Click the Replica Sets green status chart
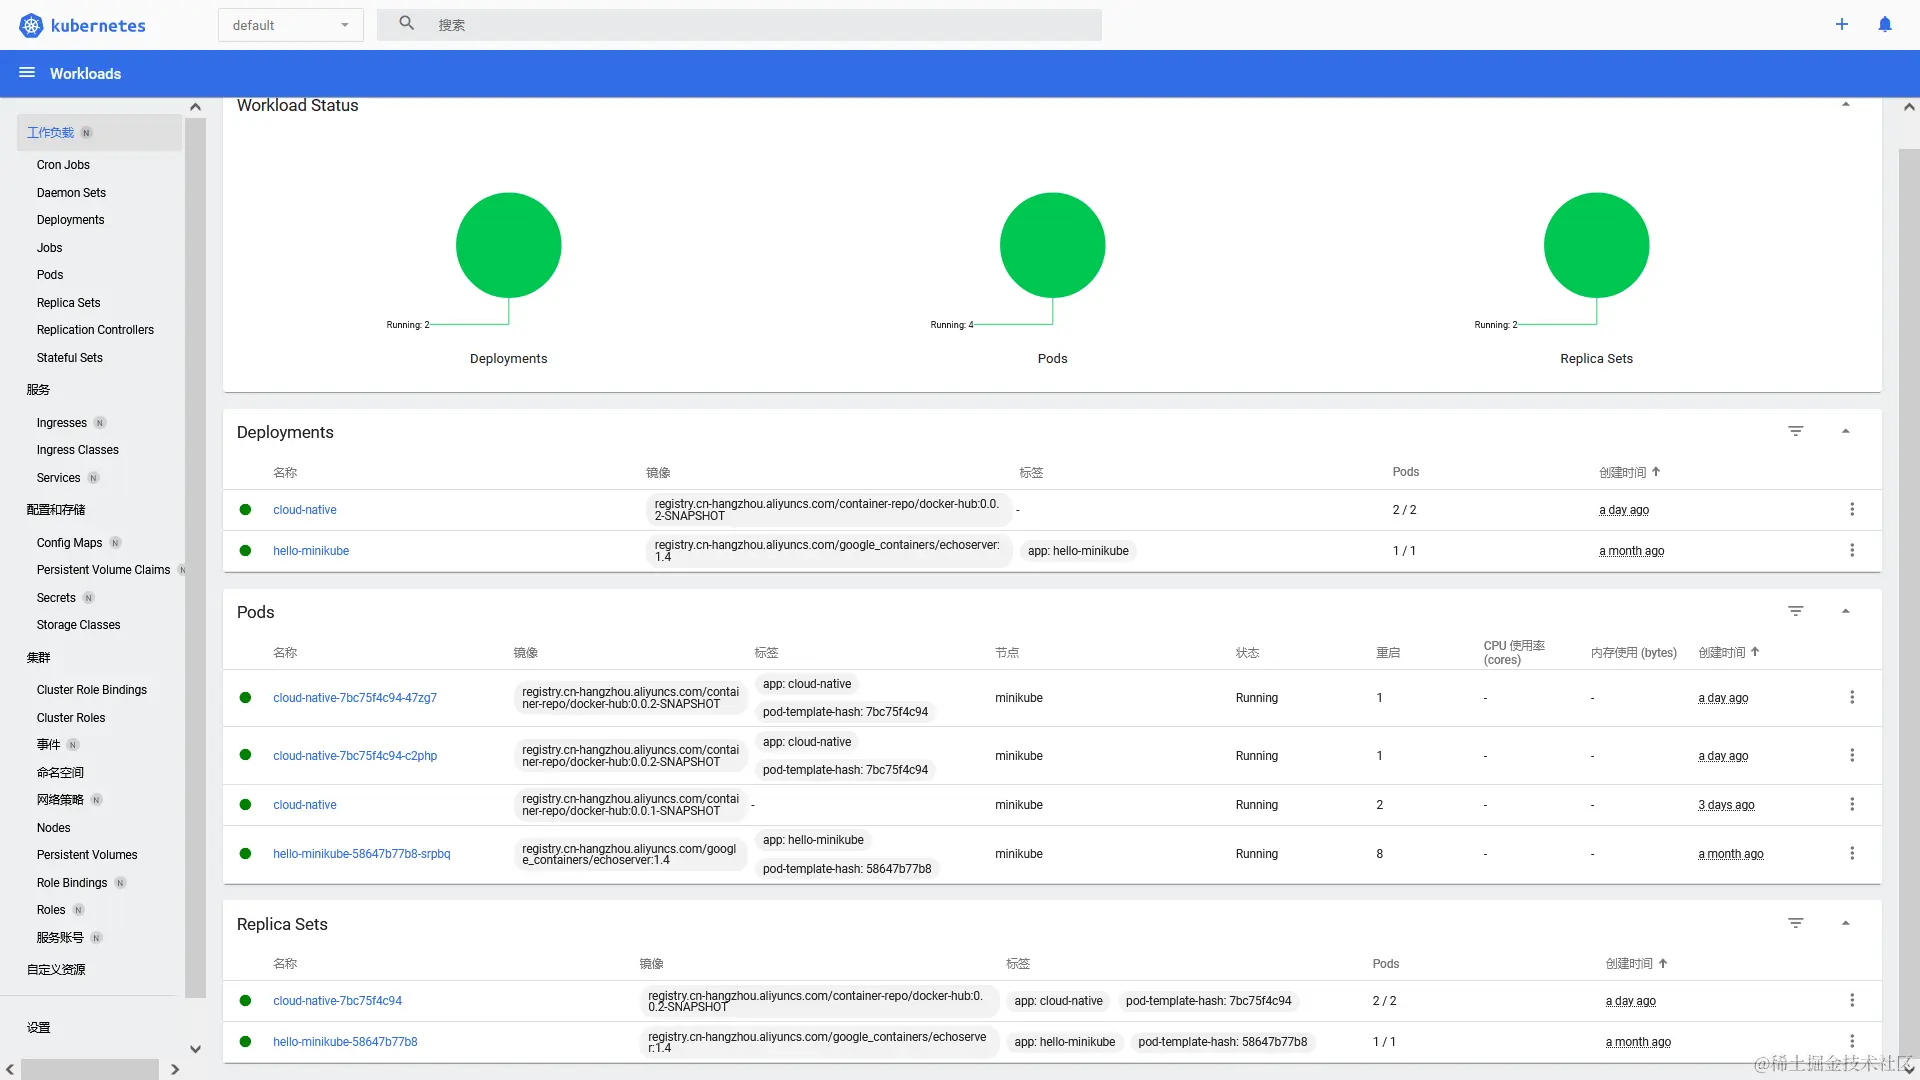The height and width of the screenshot is (1080, 1920). [x=1596, y=245]
